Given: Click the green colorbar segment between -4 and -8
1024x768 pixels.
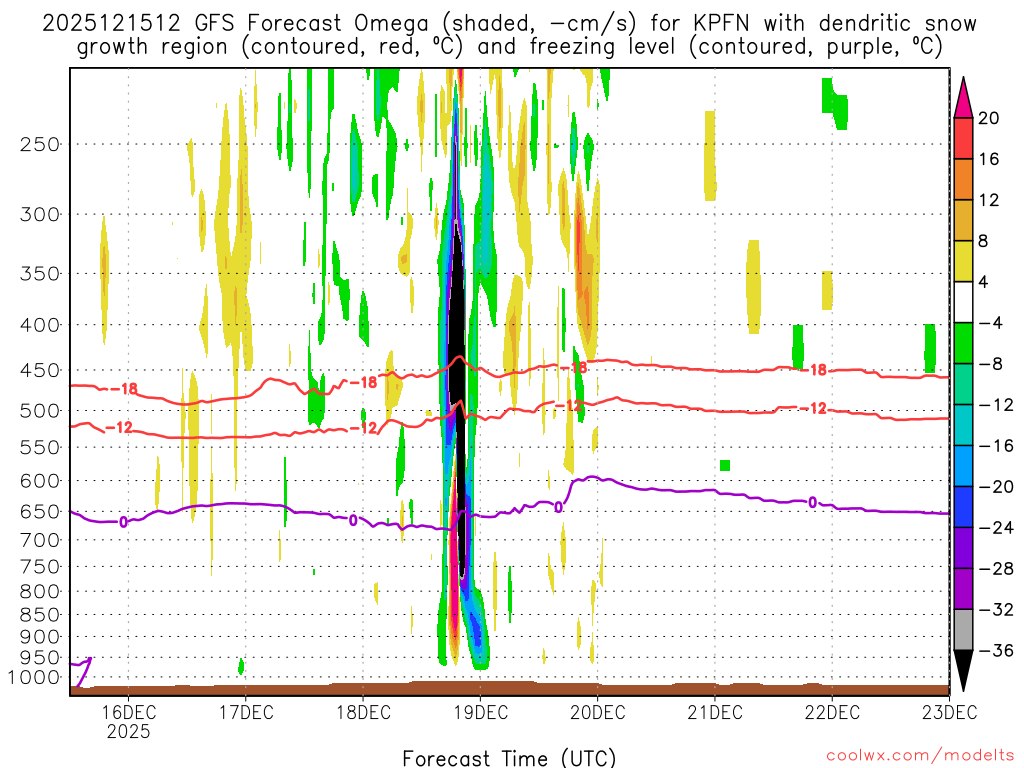Looking at the screenshot, I should tap(963, 343).
